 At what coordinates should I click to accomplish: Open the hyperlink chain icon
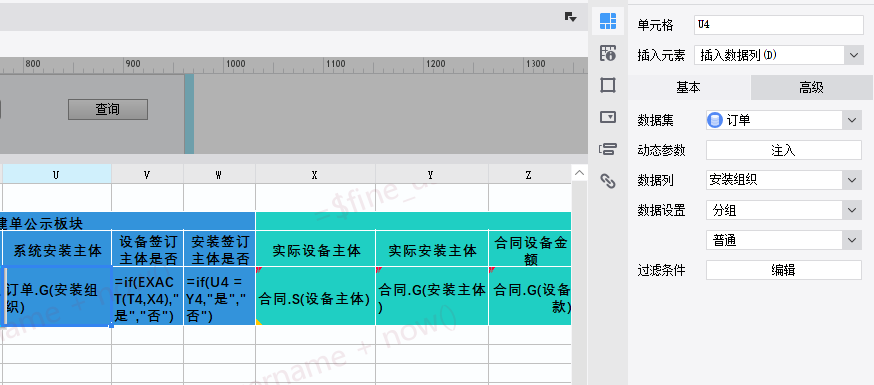608,181
